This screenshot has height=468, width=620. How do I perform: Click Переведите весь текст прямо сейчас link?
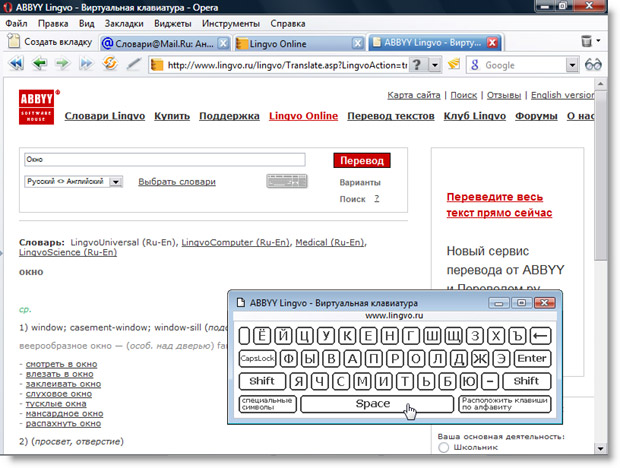(x=499, y=205)
